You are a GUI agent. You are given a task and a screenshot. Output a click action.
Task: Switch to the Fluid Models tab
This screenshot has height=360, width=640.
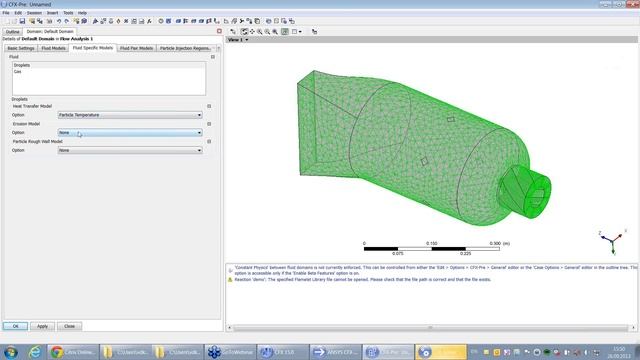[53, 48]
